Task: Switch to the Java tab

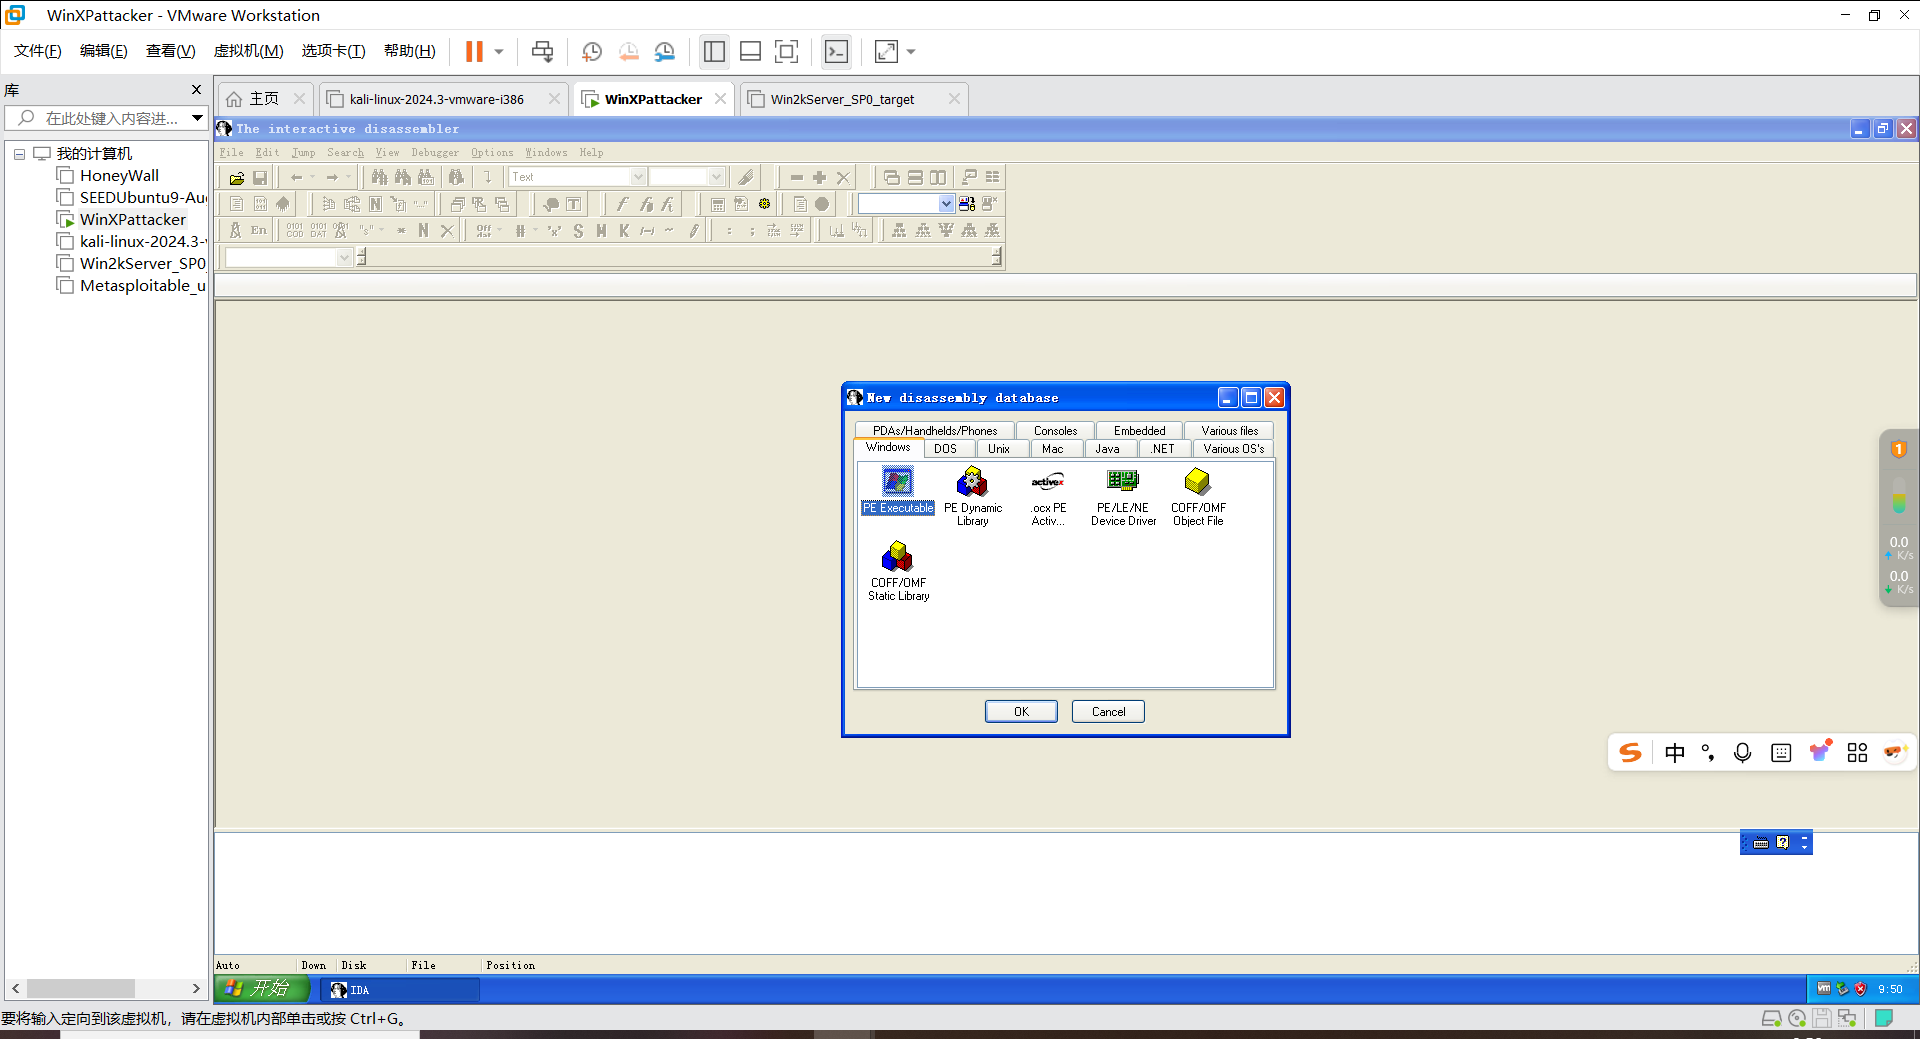Action: click(1107, 449)
